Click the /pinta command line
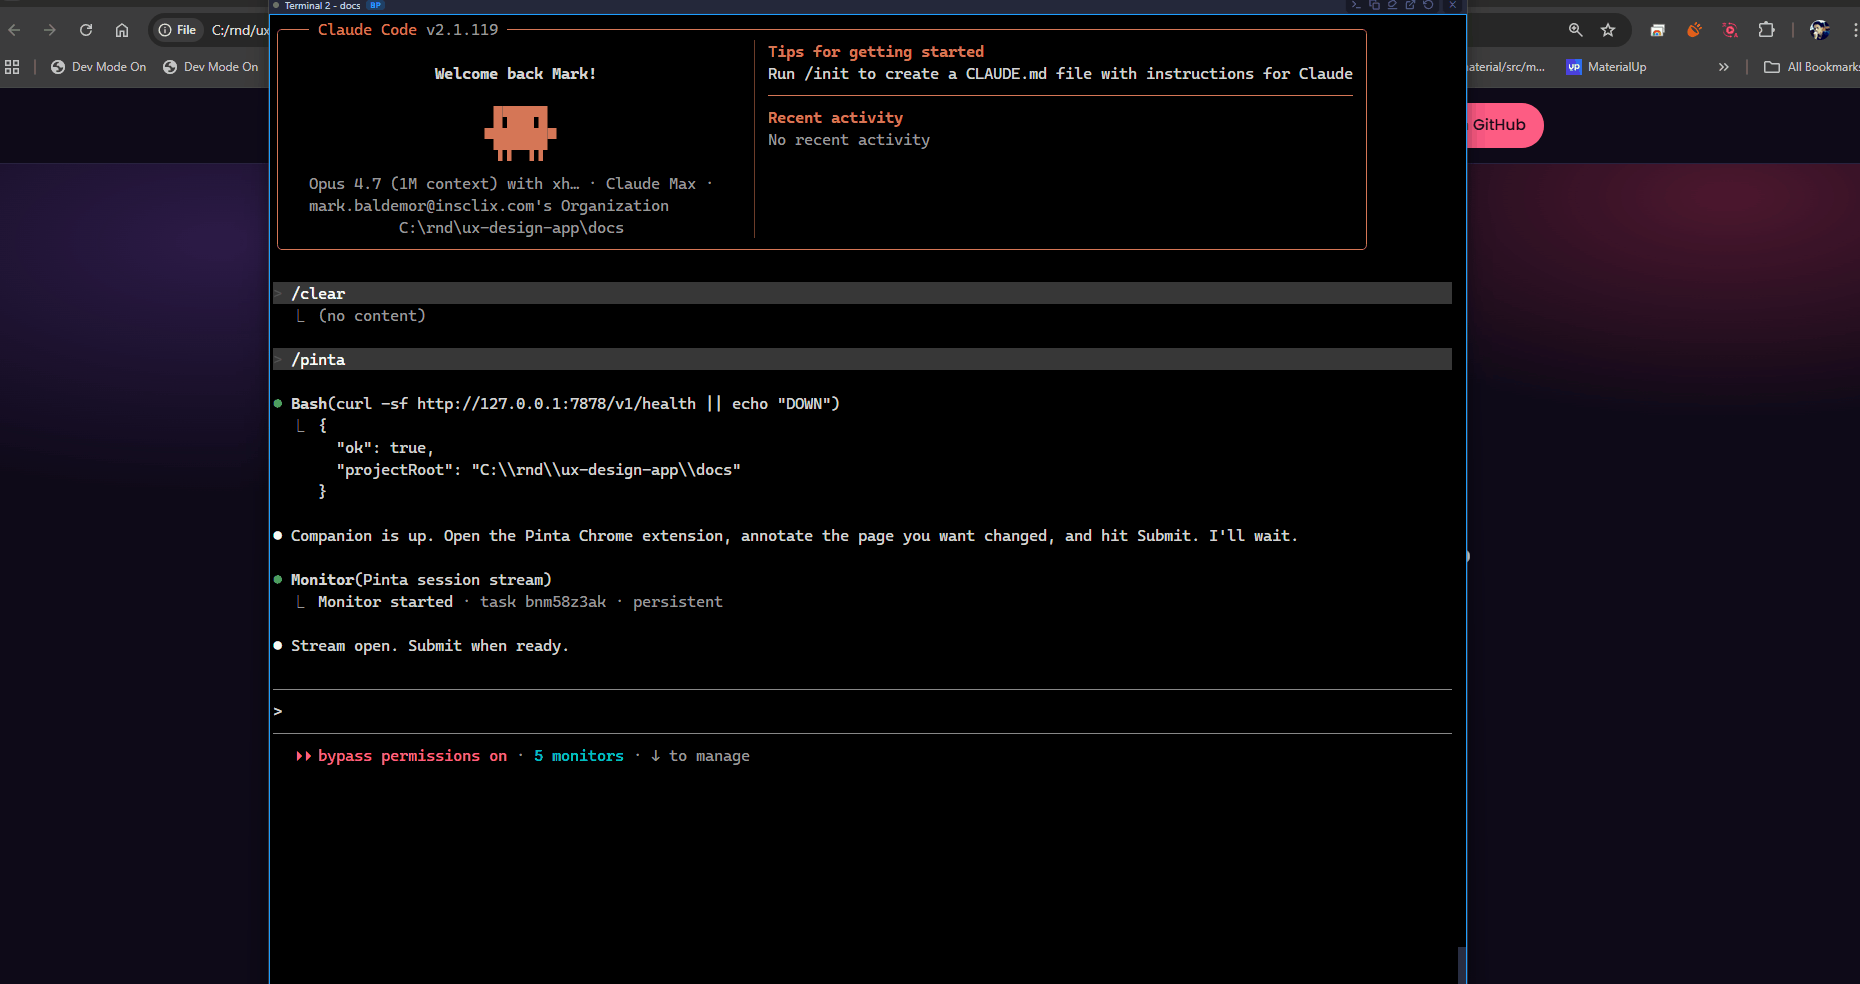Screen dimensions: 1860x984 (862, 359)
